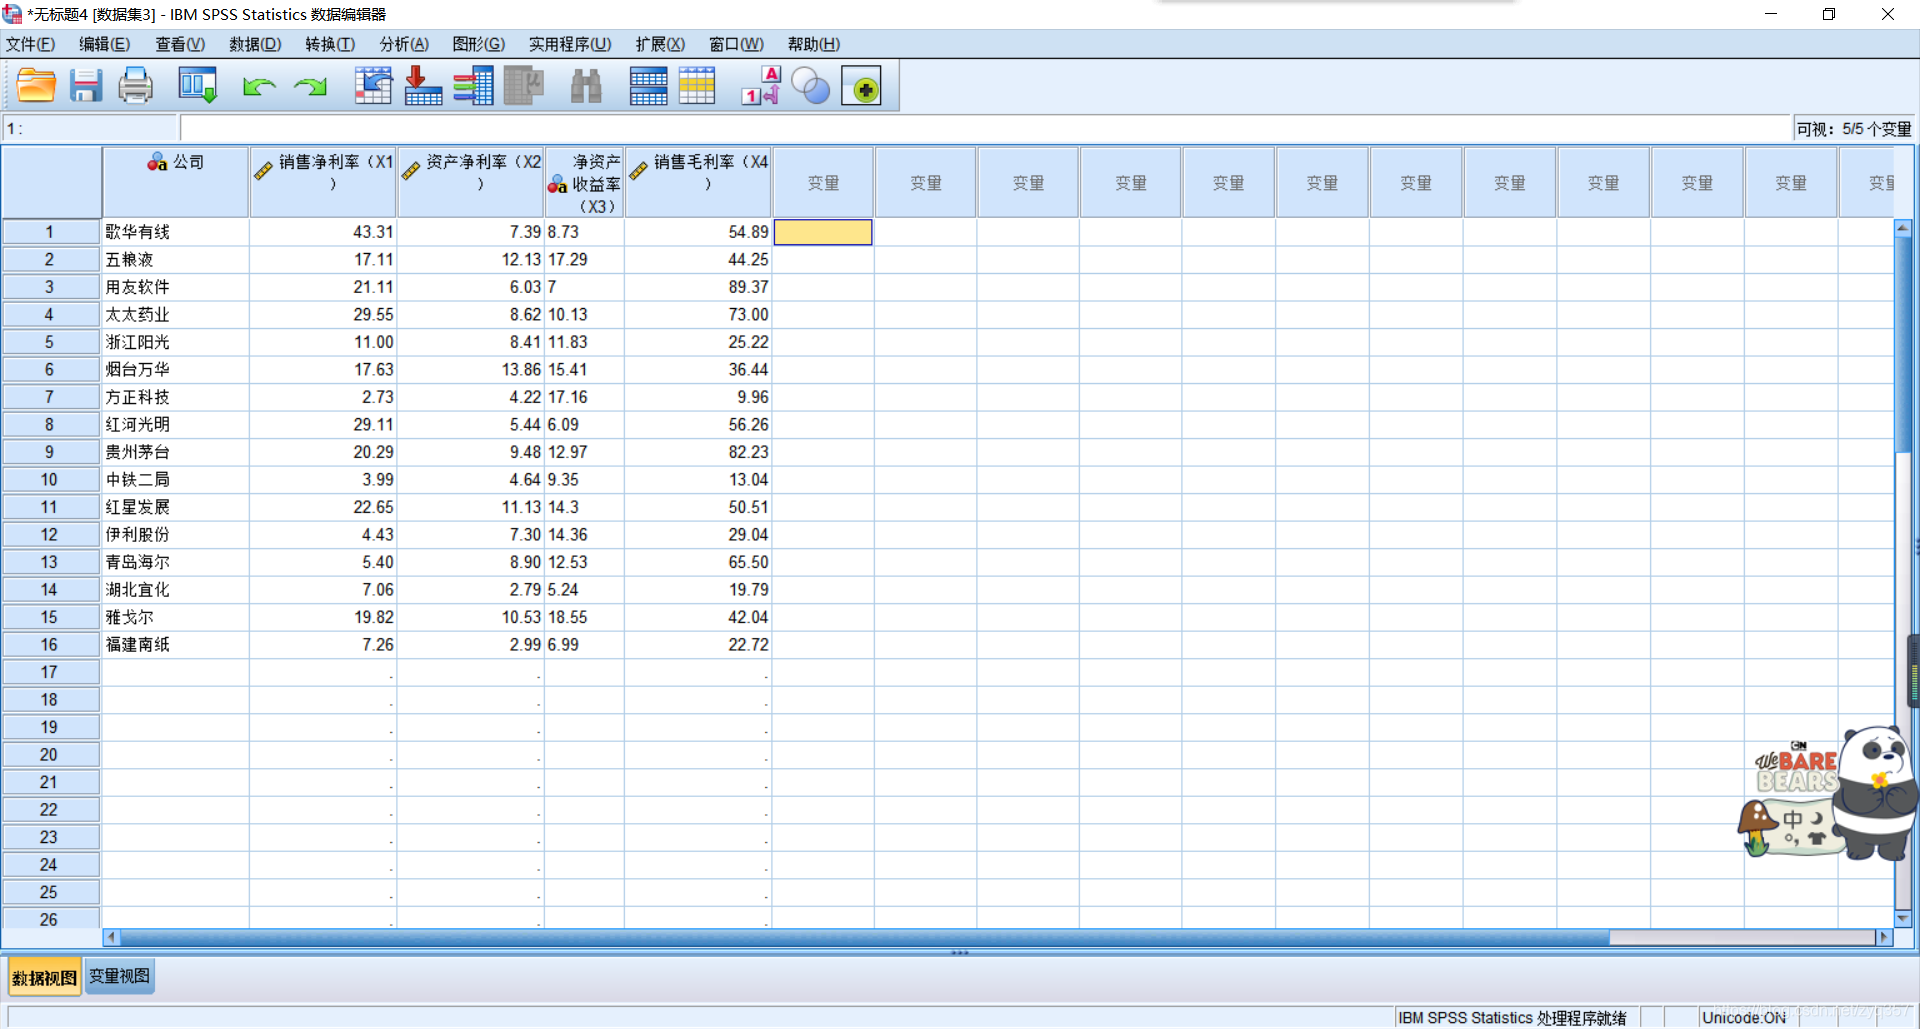This screenshot has width=1920, height=1029.
Task: Click the cell containing 青岛海尔
Action: tap(175, 562)
